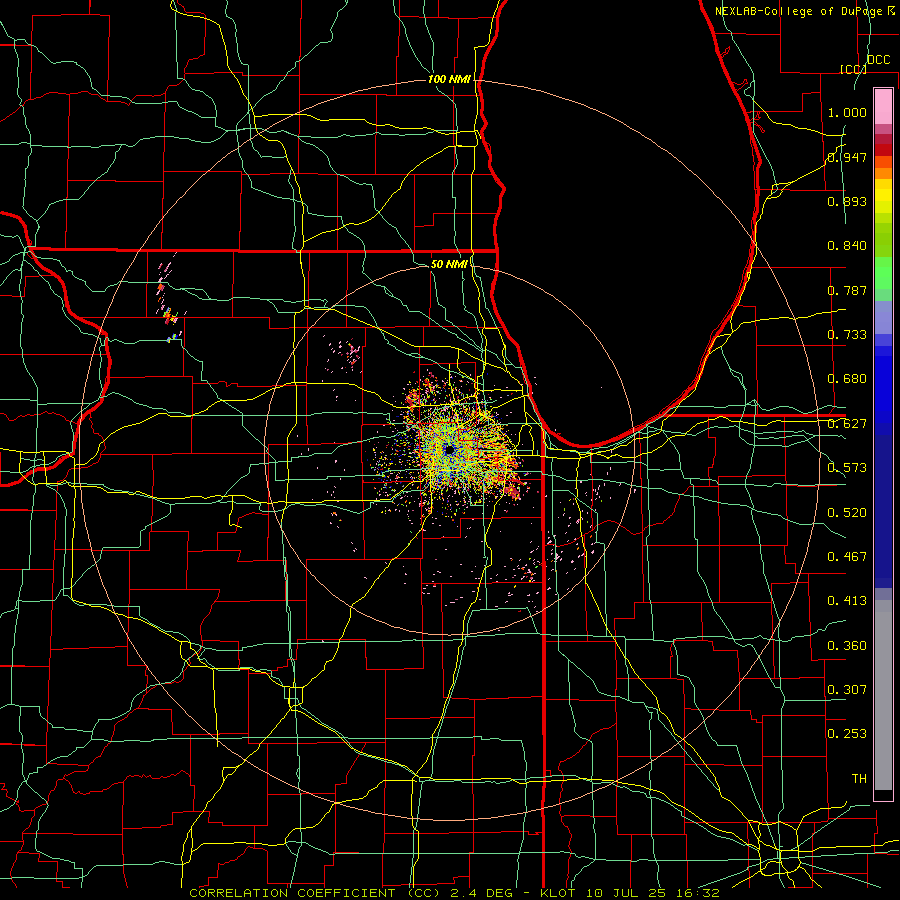
Task: Click the CORRELATION COEFFICIENT (CC) caption text
Action: (x=315, y=893)
